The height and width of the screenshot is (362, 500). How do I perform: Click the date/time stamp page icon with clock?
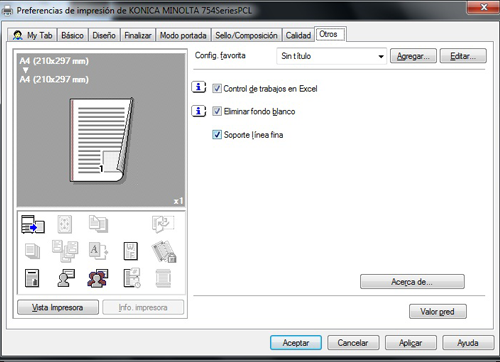132,278
